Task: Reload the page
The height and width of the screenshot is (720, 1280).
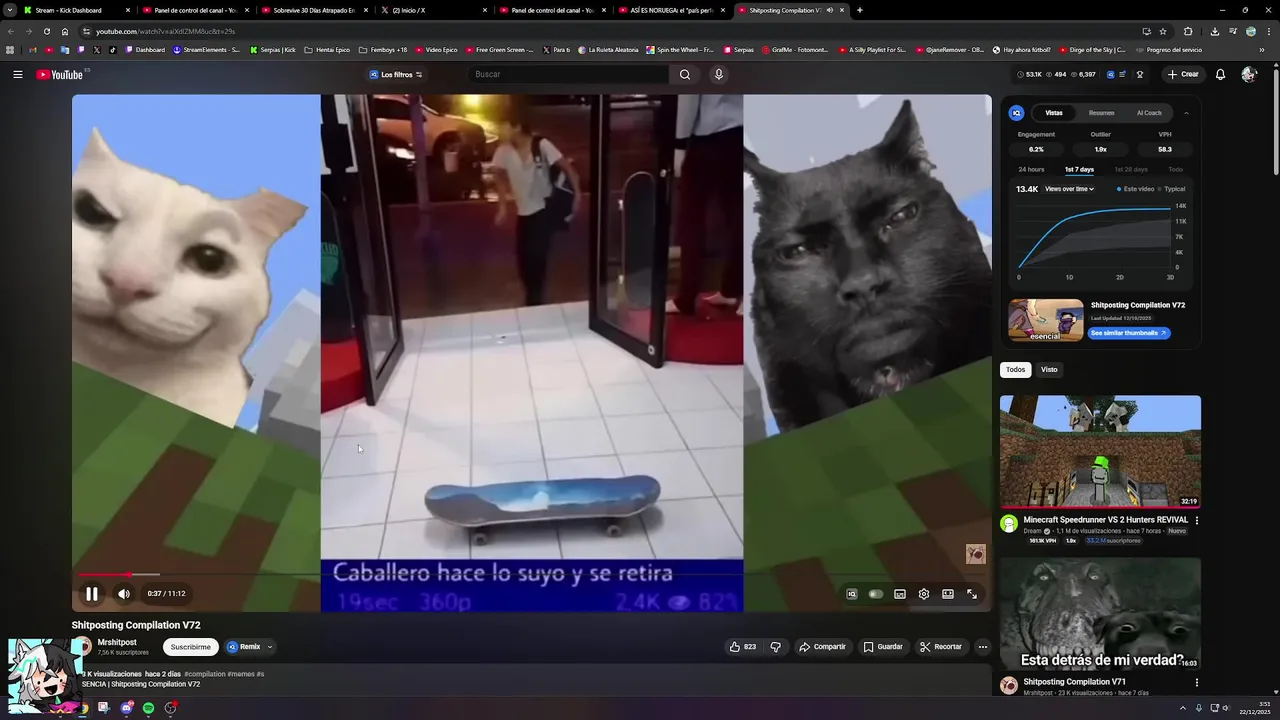Action: click(x=46, y=31)
